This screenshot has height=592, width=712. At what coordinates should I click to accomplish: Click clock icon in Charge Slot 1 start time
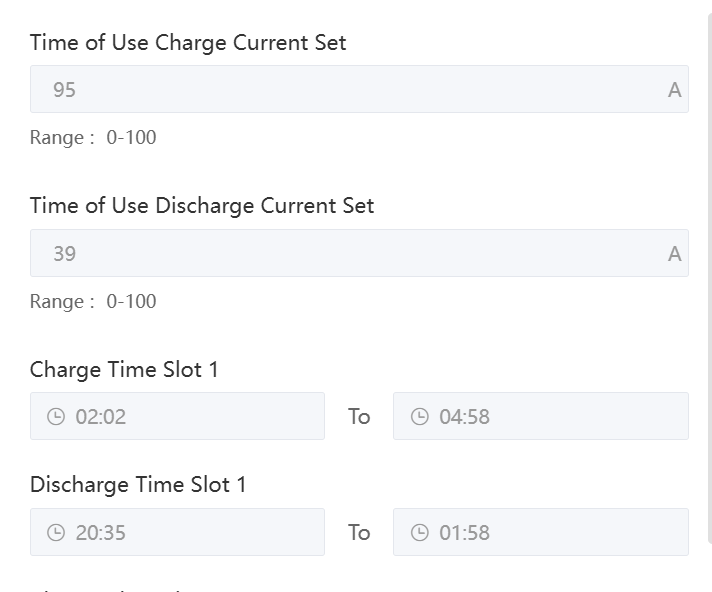(56, 417)
